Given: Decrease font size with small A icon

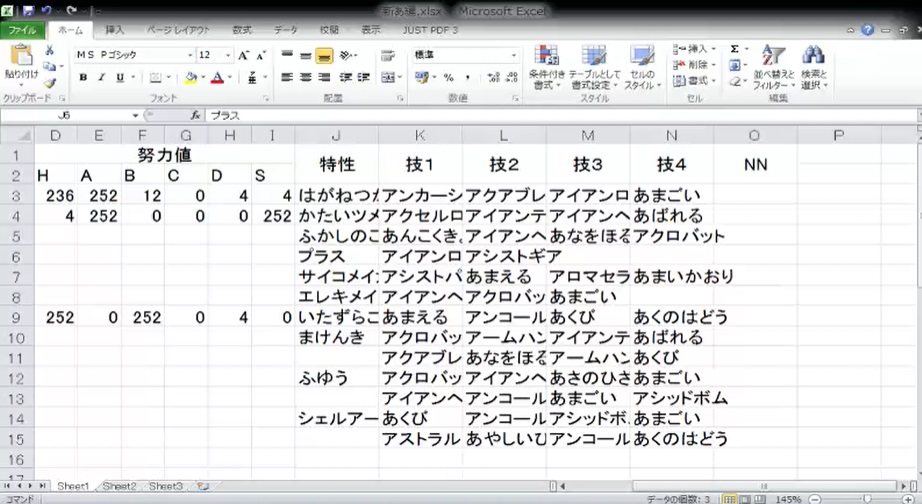Looking at the screenshot, I should click(x=261, y=55).
